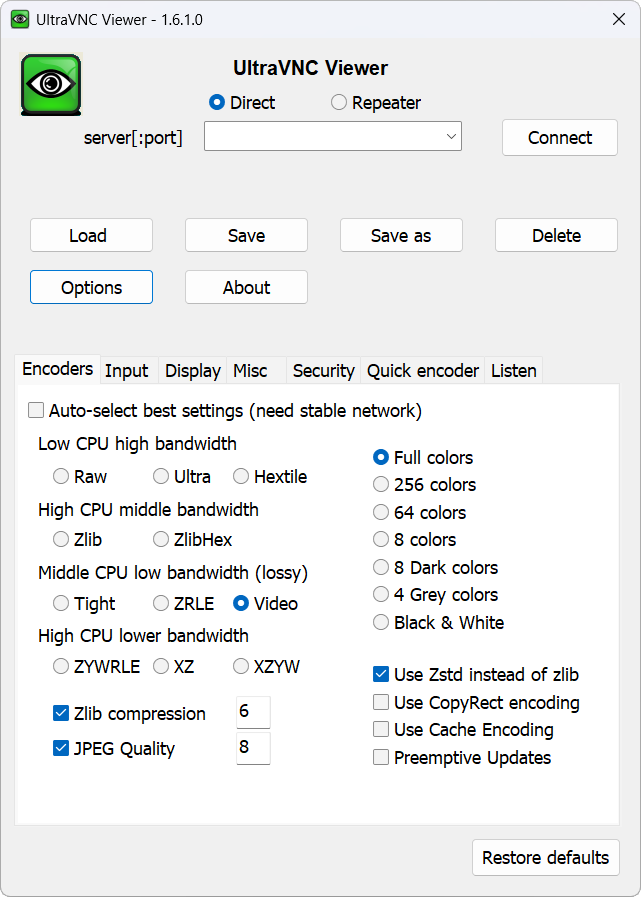Click the Restore defaults button
This screenshot has width=641, height=897.
pos(545,857)
